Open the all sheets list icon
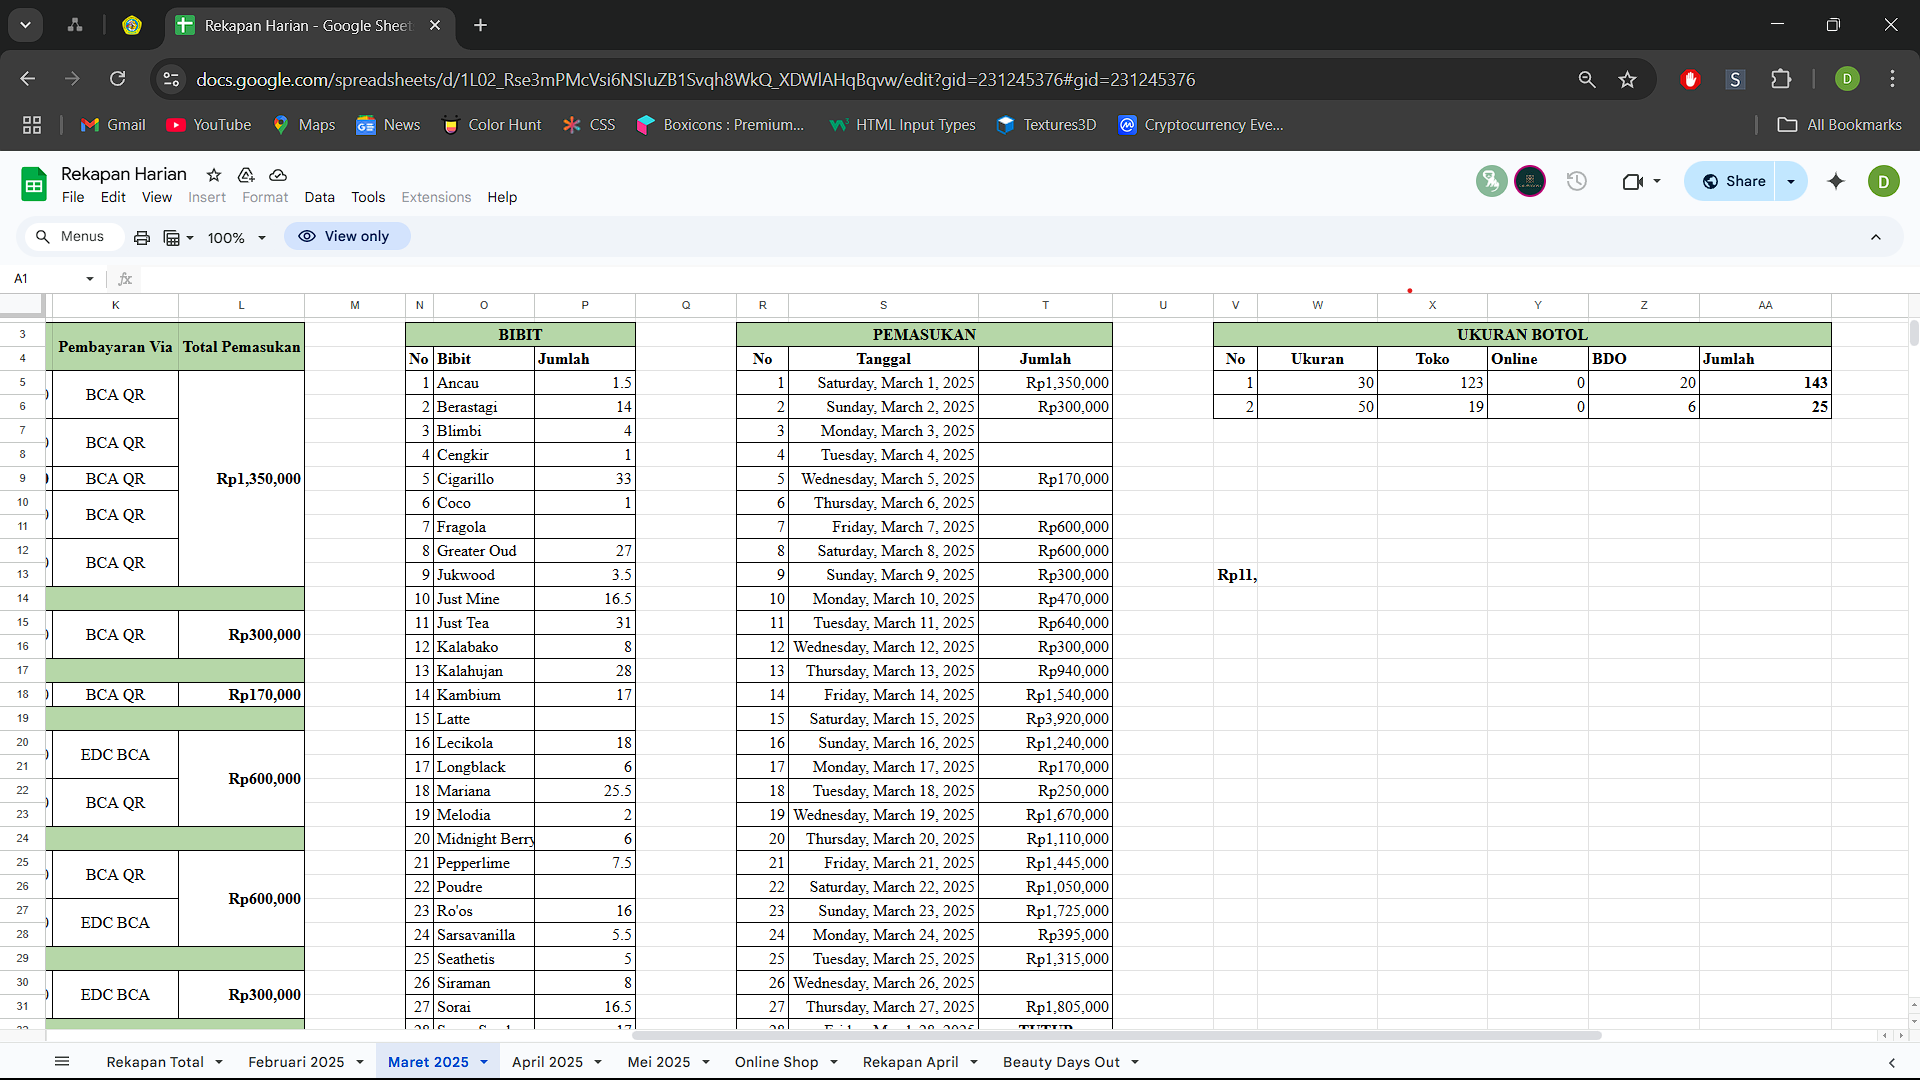 click(x=62, y=1062)
